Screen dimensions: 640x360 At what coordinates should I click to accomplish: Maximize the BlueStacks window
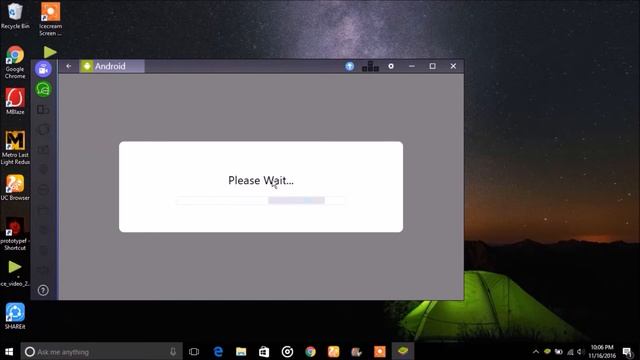point(433,66)
